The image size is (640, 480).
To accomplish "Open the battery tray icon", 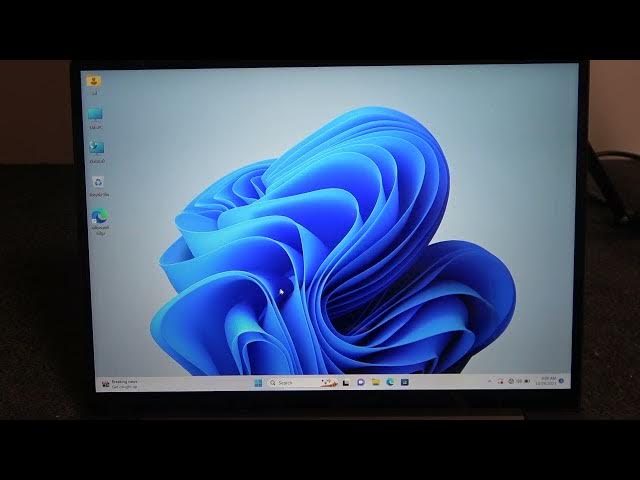I will click(x=527, y=381).
